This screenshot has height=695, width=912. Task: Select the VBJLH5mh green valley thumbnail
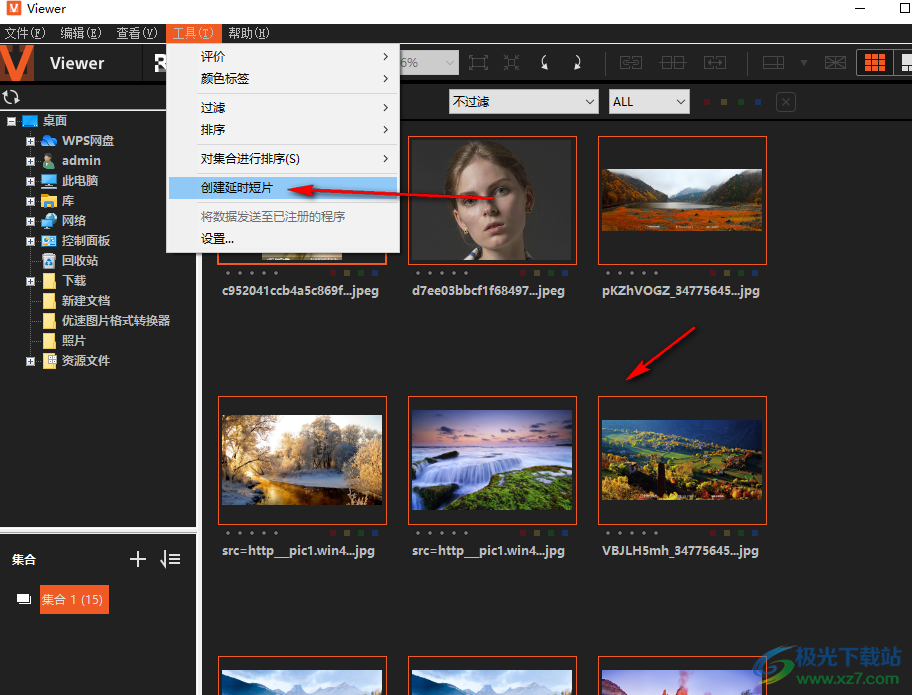click(x=682, y=461)
